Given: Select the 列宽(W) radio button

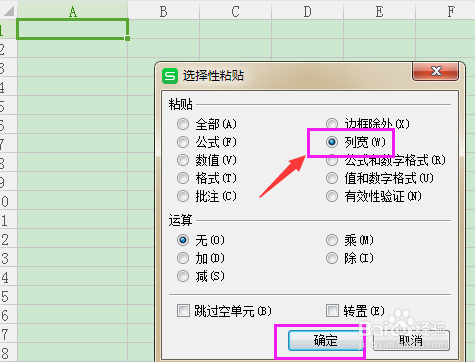Looking at the screenshot, I should point(332,142).
